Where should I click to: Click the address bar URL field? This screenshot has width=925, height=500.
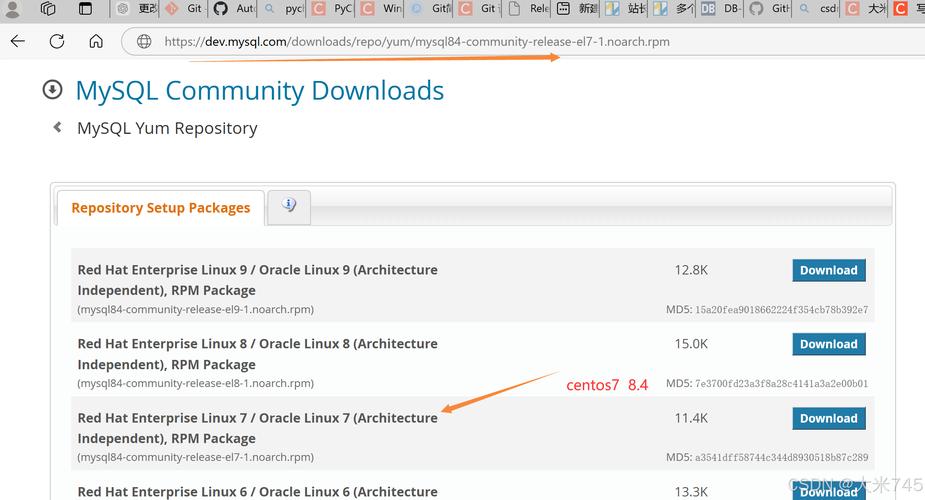tap(417, 42)
